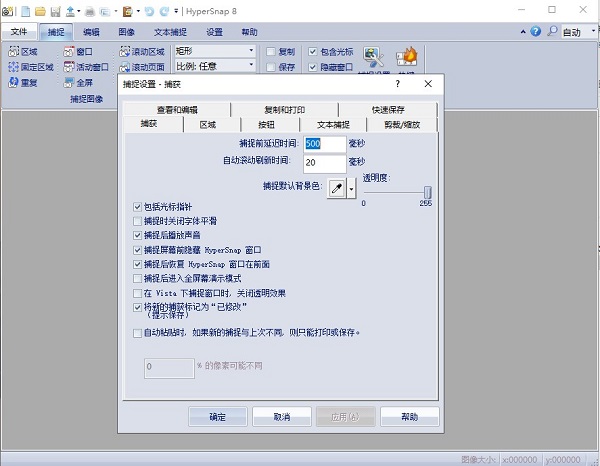Open the 帮助 ribbon tab
Viewport: 600px width, 466px height.
click(249, 32)
